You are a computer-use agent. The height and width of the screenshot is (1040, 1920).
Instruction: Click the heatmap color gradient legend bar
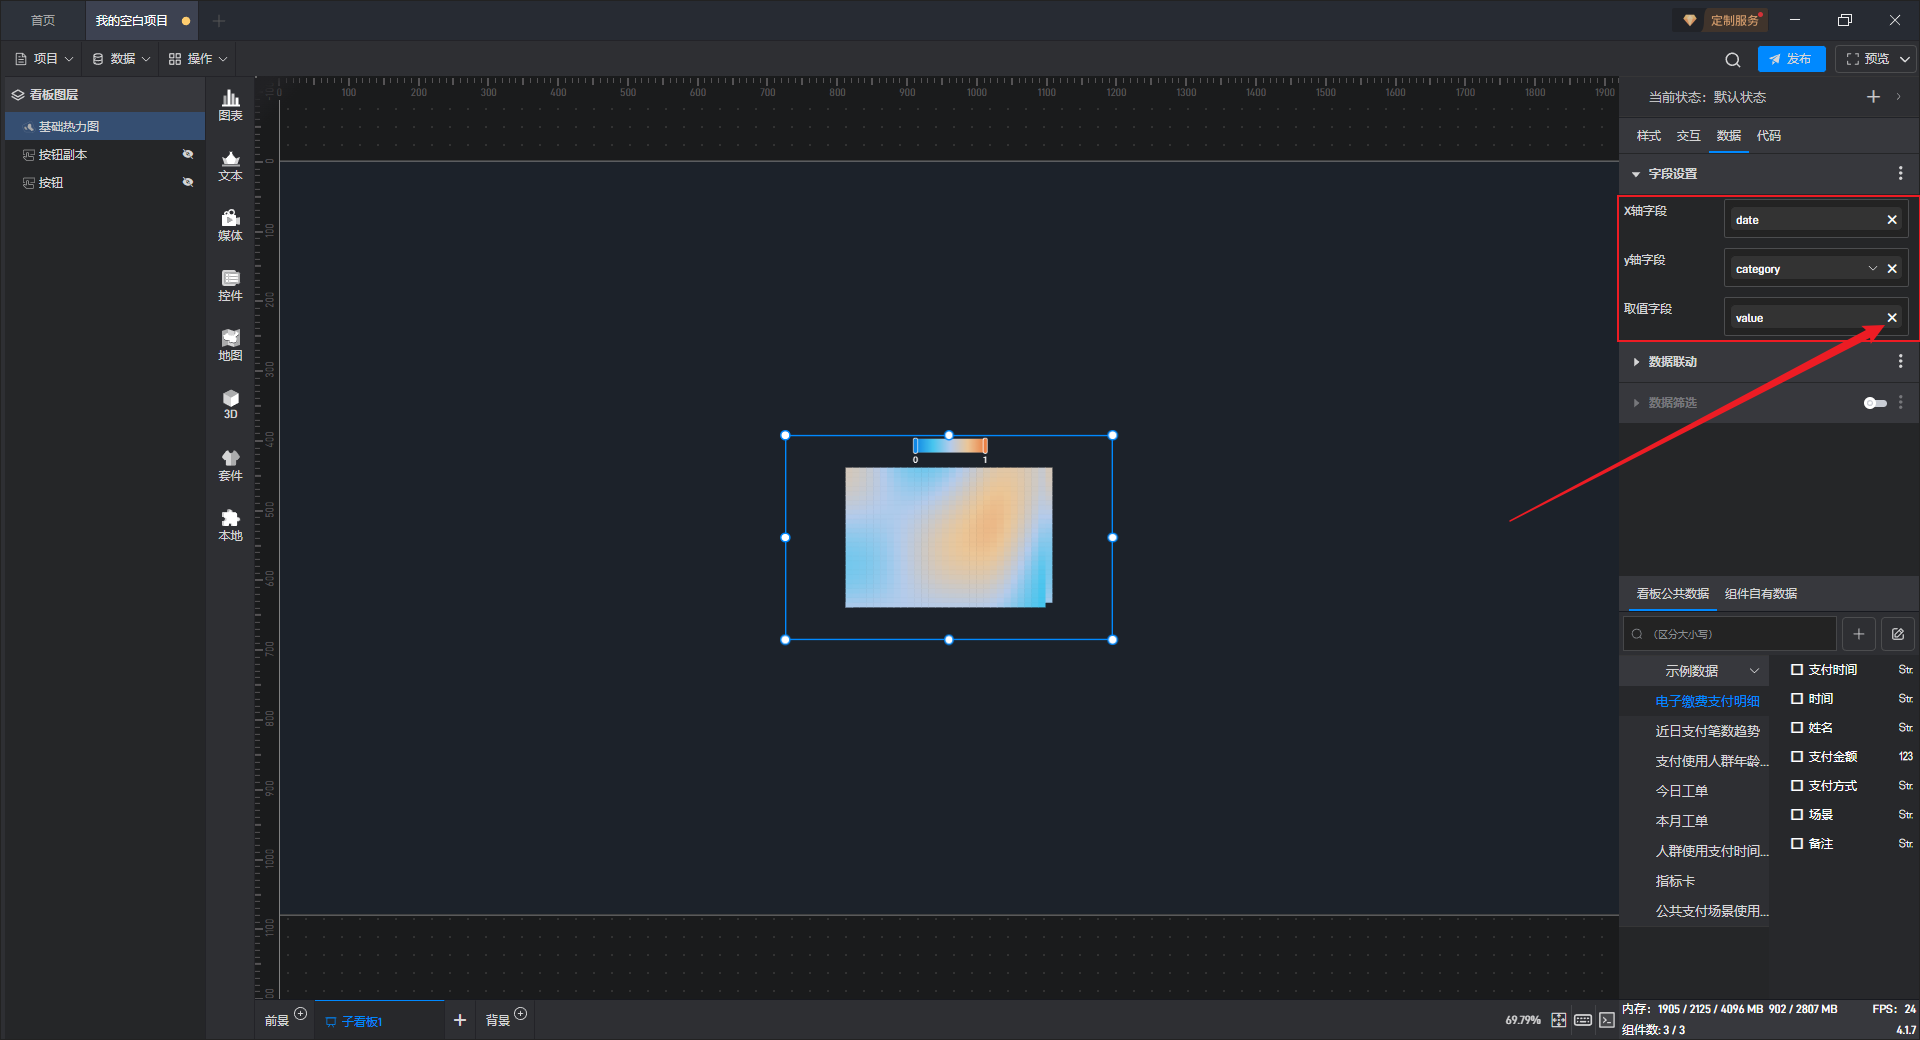coord(950,446)
